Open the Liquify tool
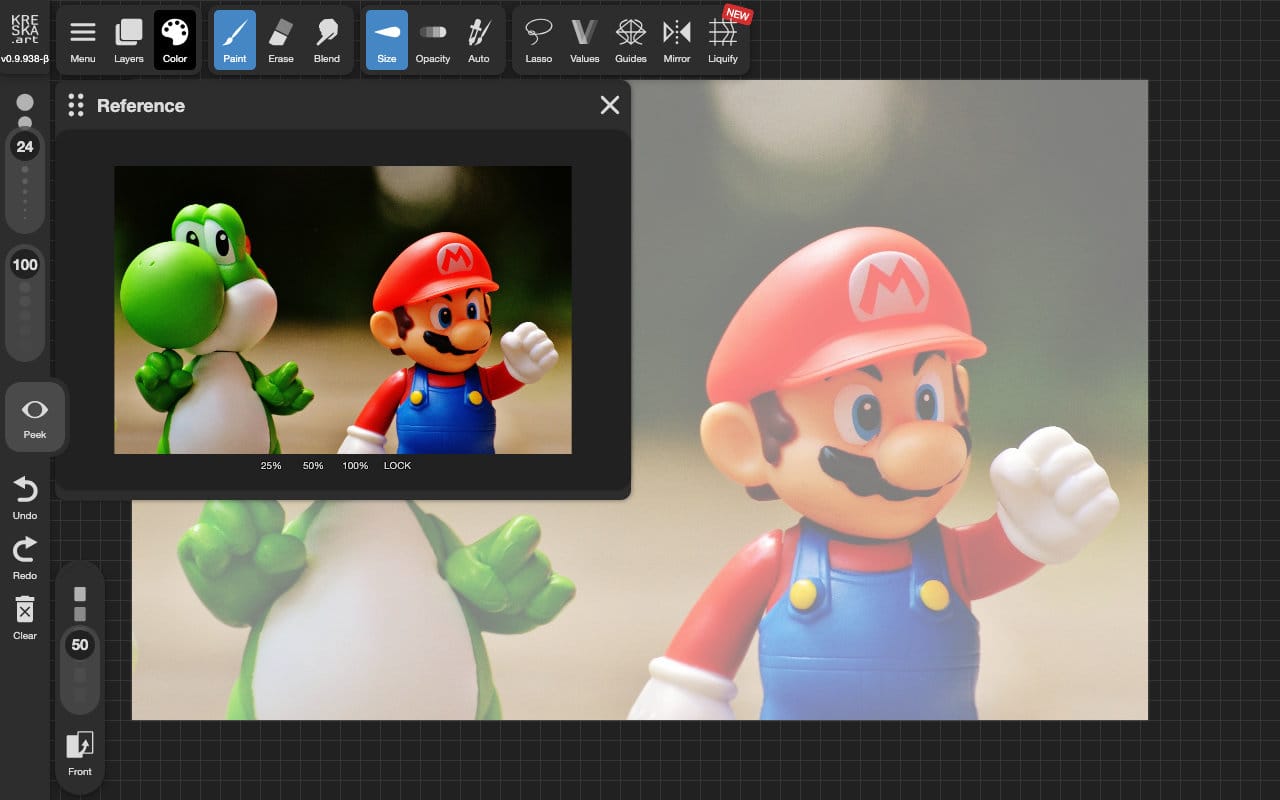 point(723,40)
